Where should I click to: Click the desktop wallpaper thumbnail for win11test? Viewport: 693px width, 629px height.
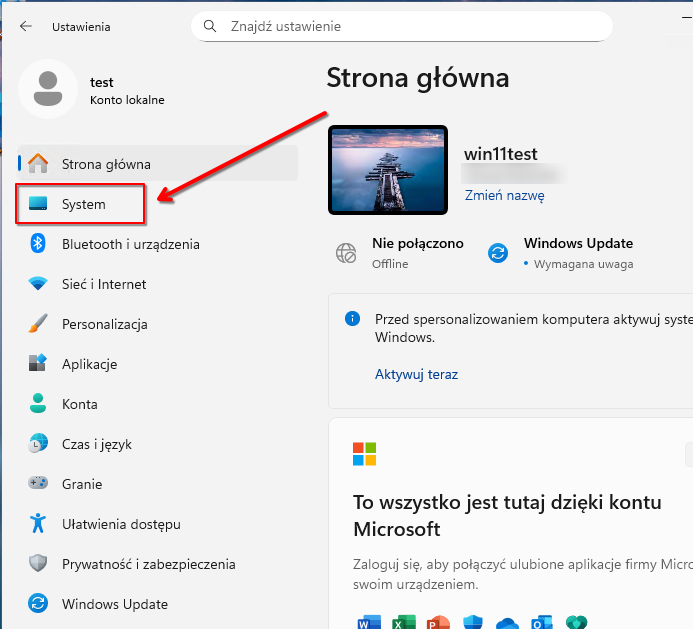(x=388, y=170)
